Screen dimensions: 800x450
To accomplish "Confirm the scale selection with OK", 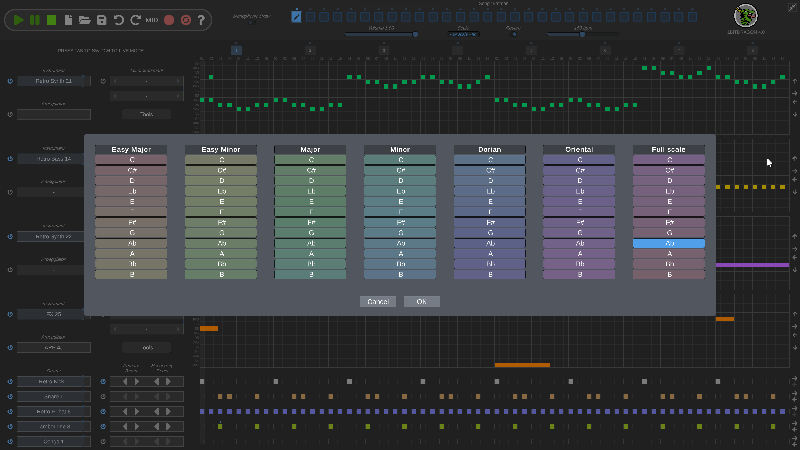I will click(421, 301).
